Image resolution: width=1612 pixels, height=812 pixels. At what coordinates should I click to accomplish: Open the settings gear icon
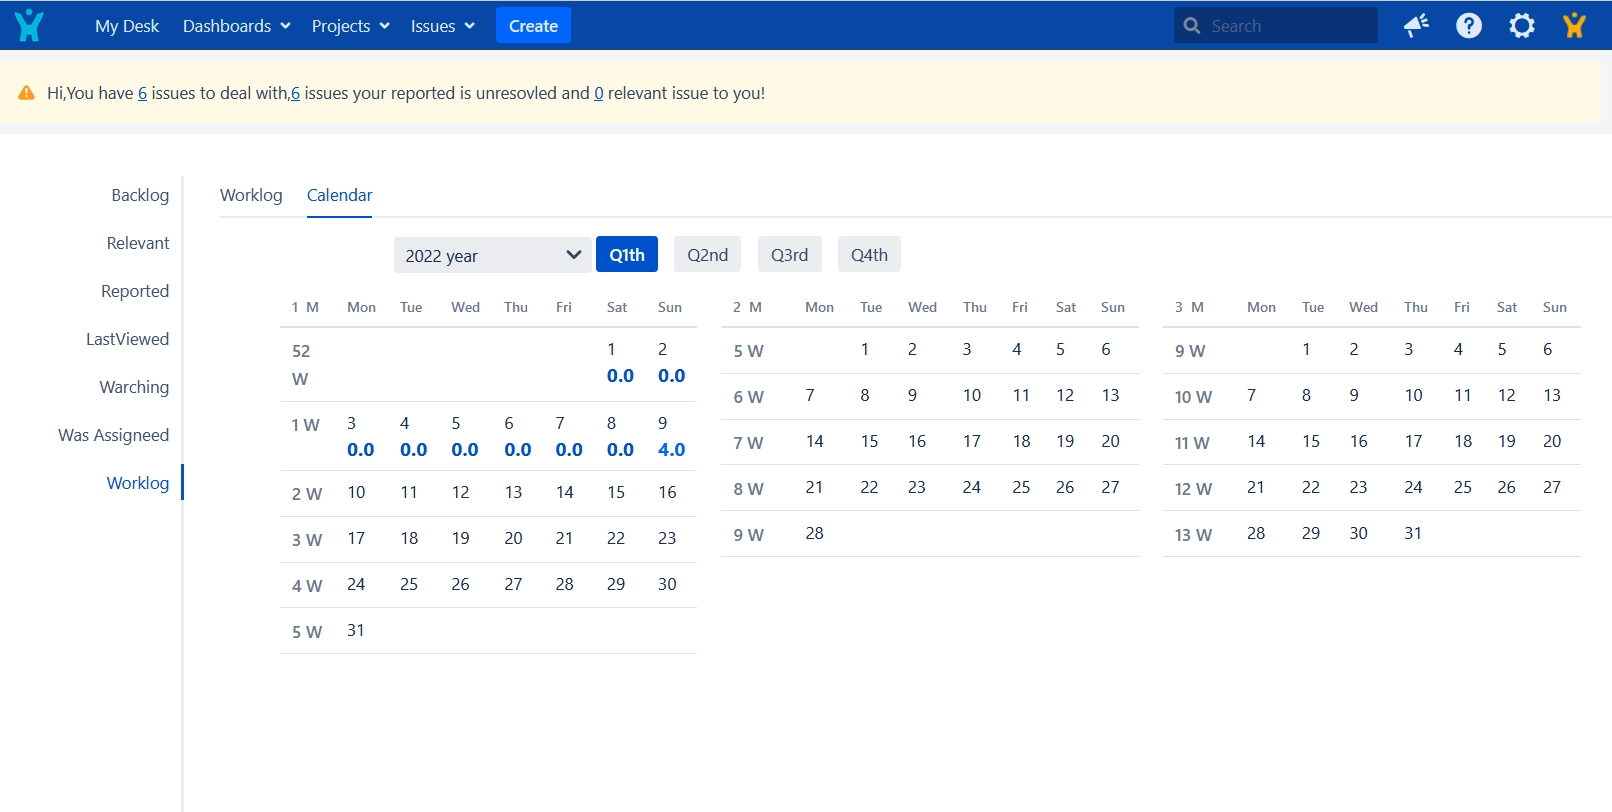coord(1522,25)
